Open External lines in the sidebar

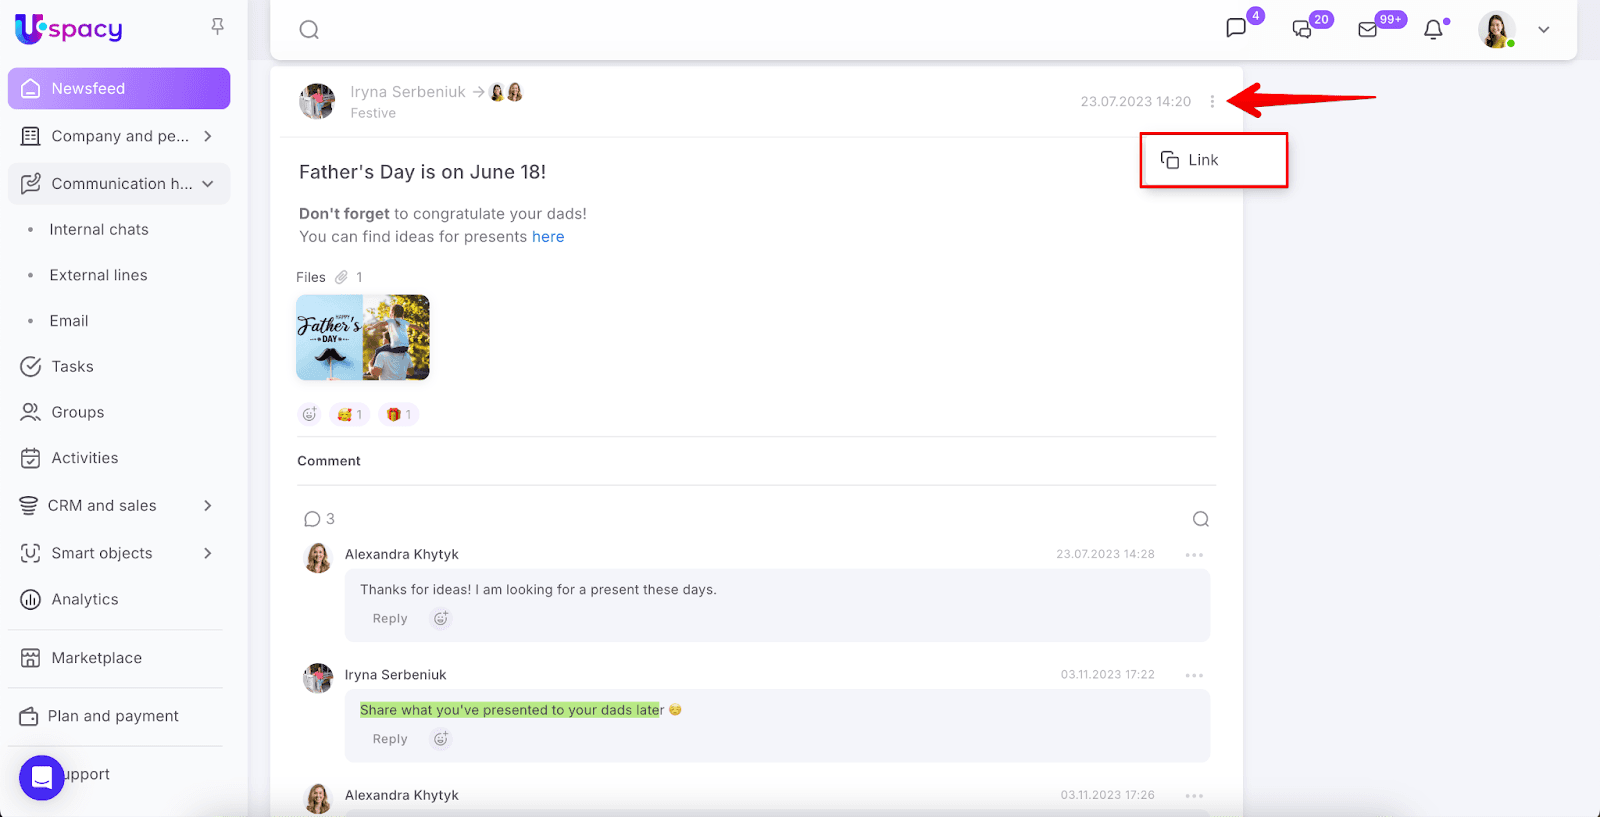tap(99, 275)
